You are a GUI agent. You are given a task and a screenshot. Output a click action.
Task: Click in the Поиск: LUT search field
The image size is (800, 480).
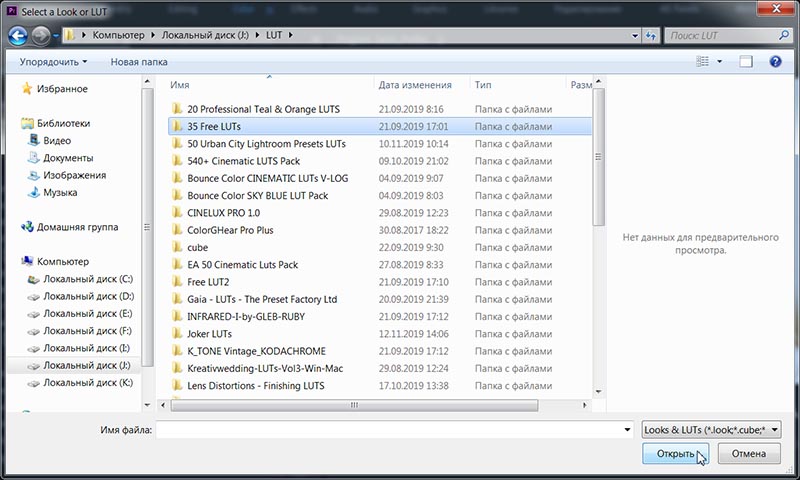tap(721, 35)
